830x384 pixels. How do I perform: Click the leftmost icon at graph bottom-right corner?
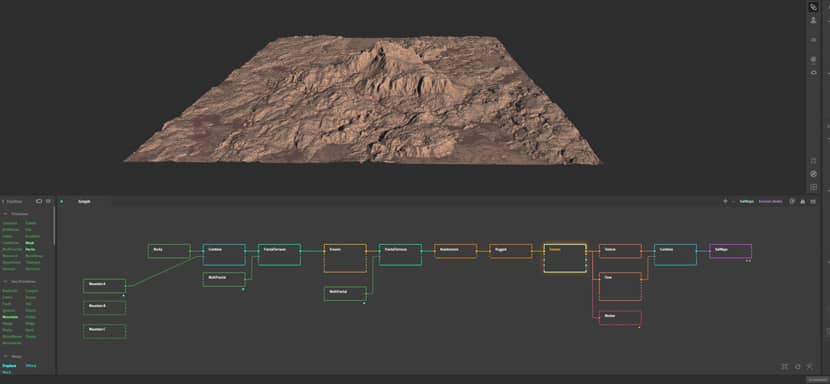(784, 367)
